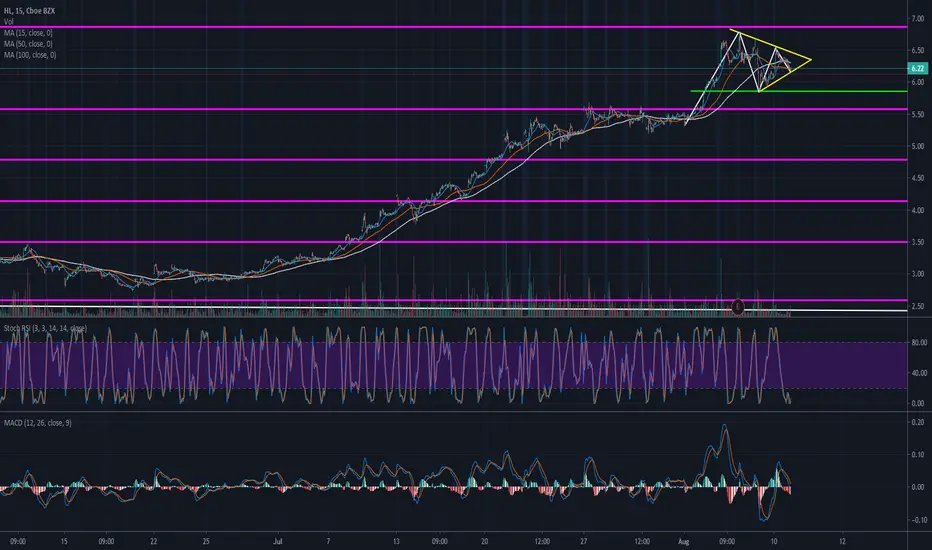Select the yellow triangle pattern drawing
This screenshot has width=932, height=550.
pos(770,61)
